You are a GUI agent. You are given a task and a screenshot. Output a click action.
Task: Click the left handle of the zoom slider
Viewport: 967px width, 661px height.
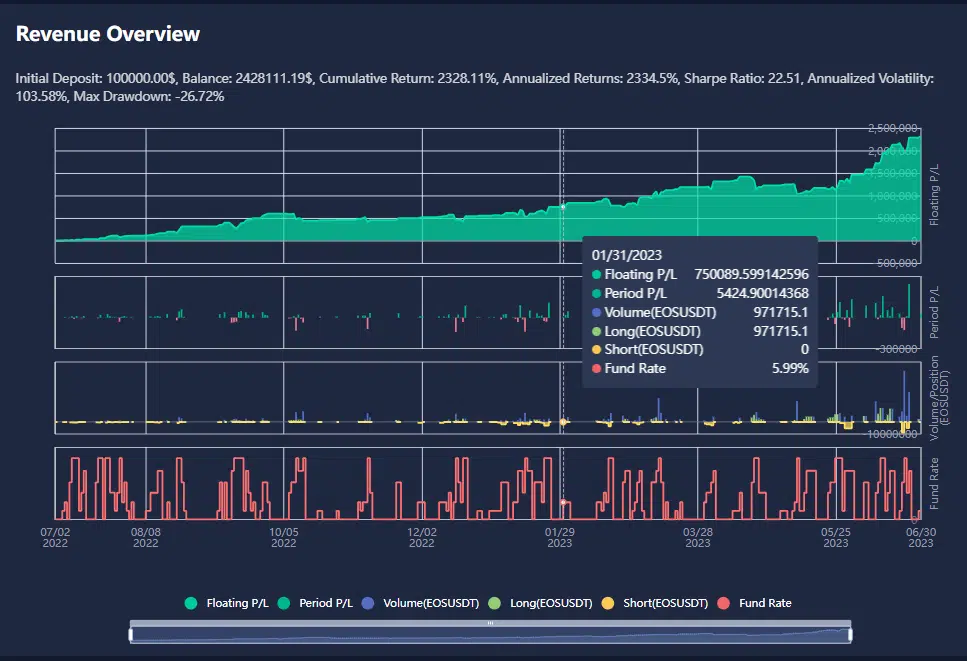pos(130,633)
